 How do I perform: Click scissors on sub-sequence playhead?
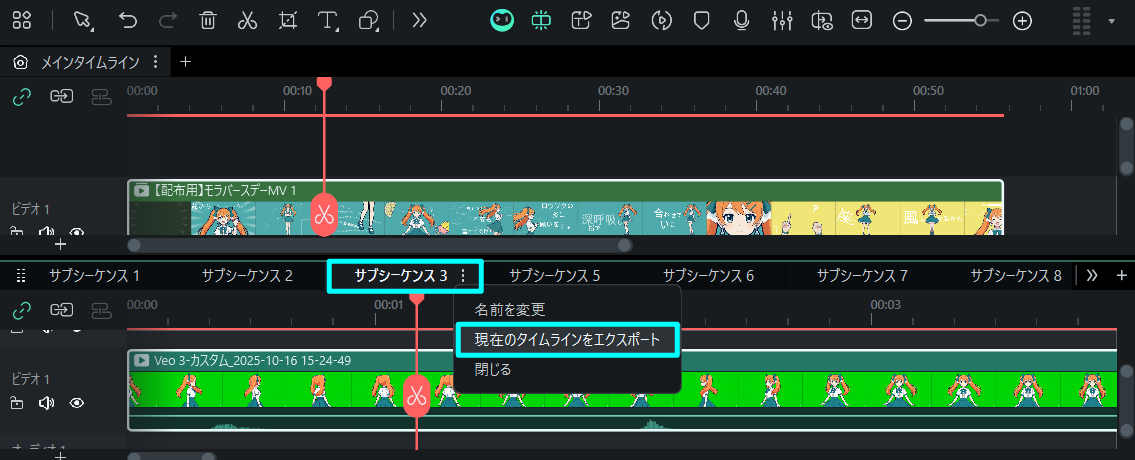pos(416,396)
